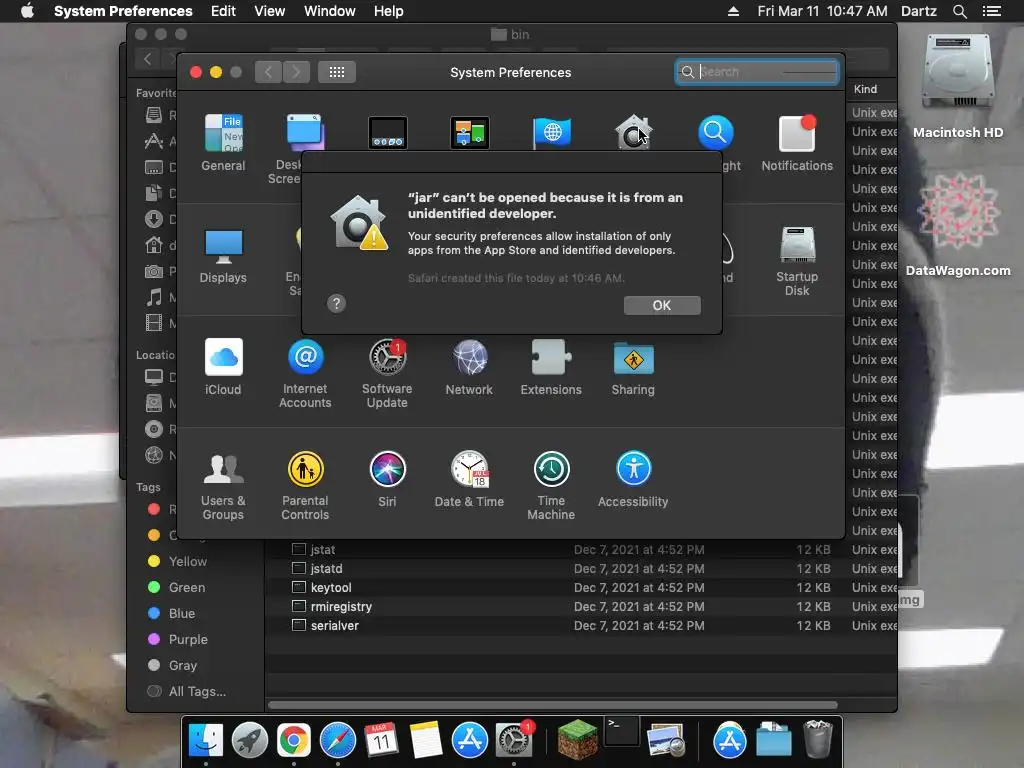Open the Apple menu
Screen dimensions: 1024x768
click(x=27, y=11)
